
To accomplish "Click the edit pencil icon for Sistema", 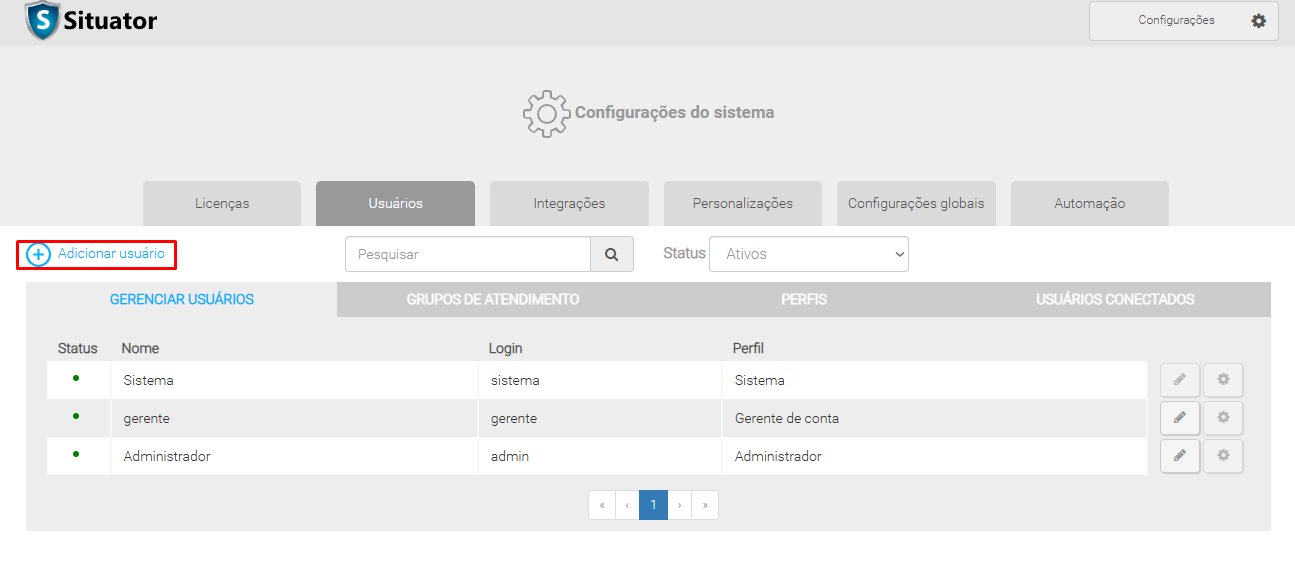I will click(x=1179, y=380).
